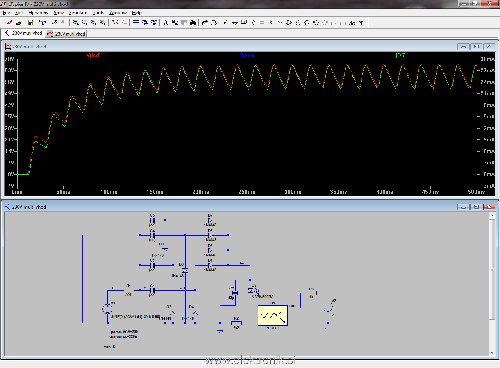Start simulation with the Run icon

[54, 22]
